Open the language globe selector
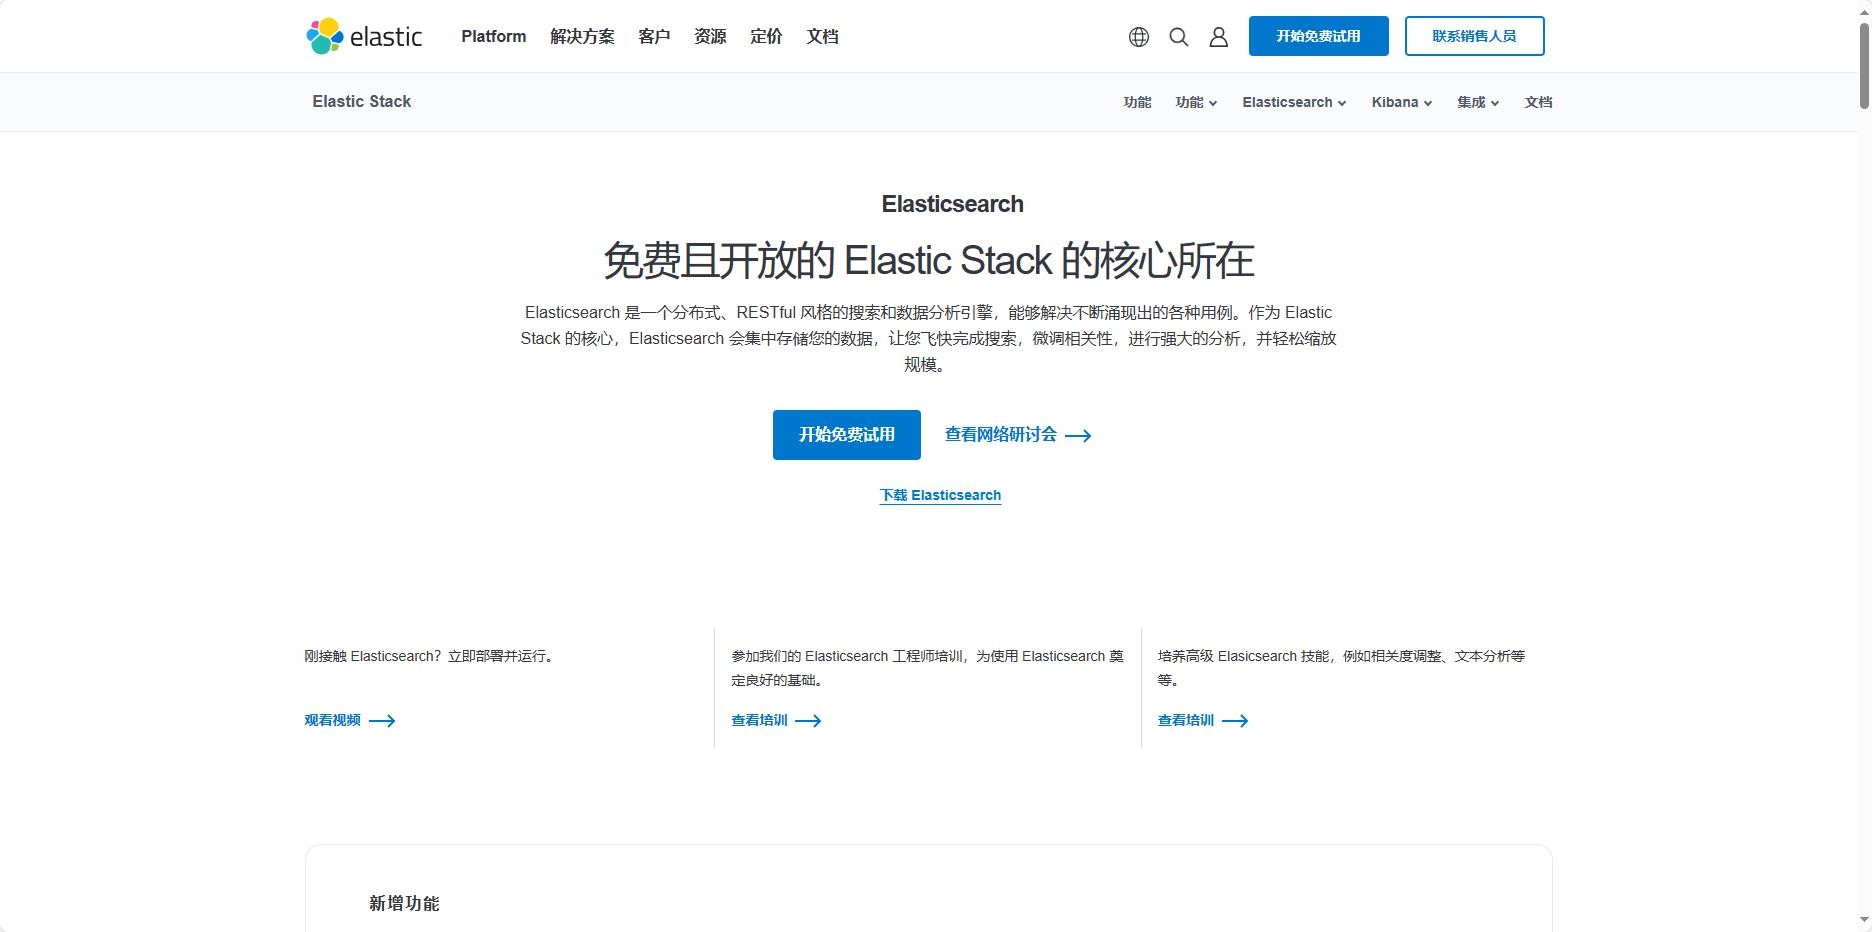Viewport: 1872px width, 932px height. coord(1138,37)
